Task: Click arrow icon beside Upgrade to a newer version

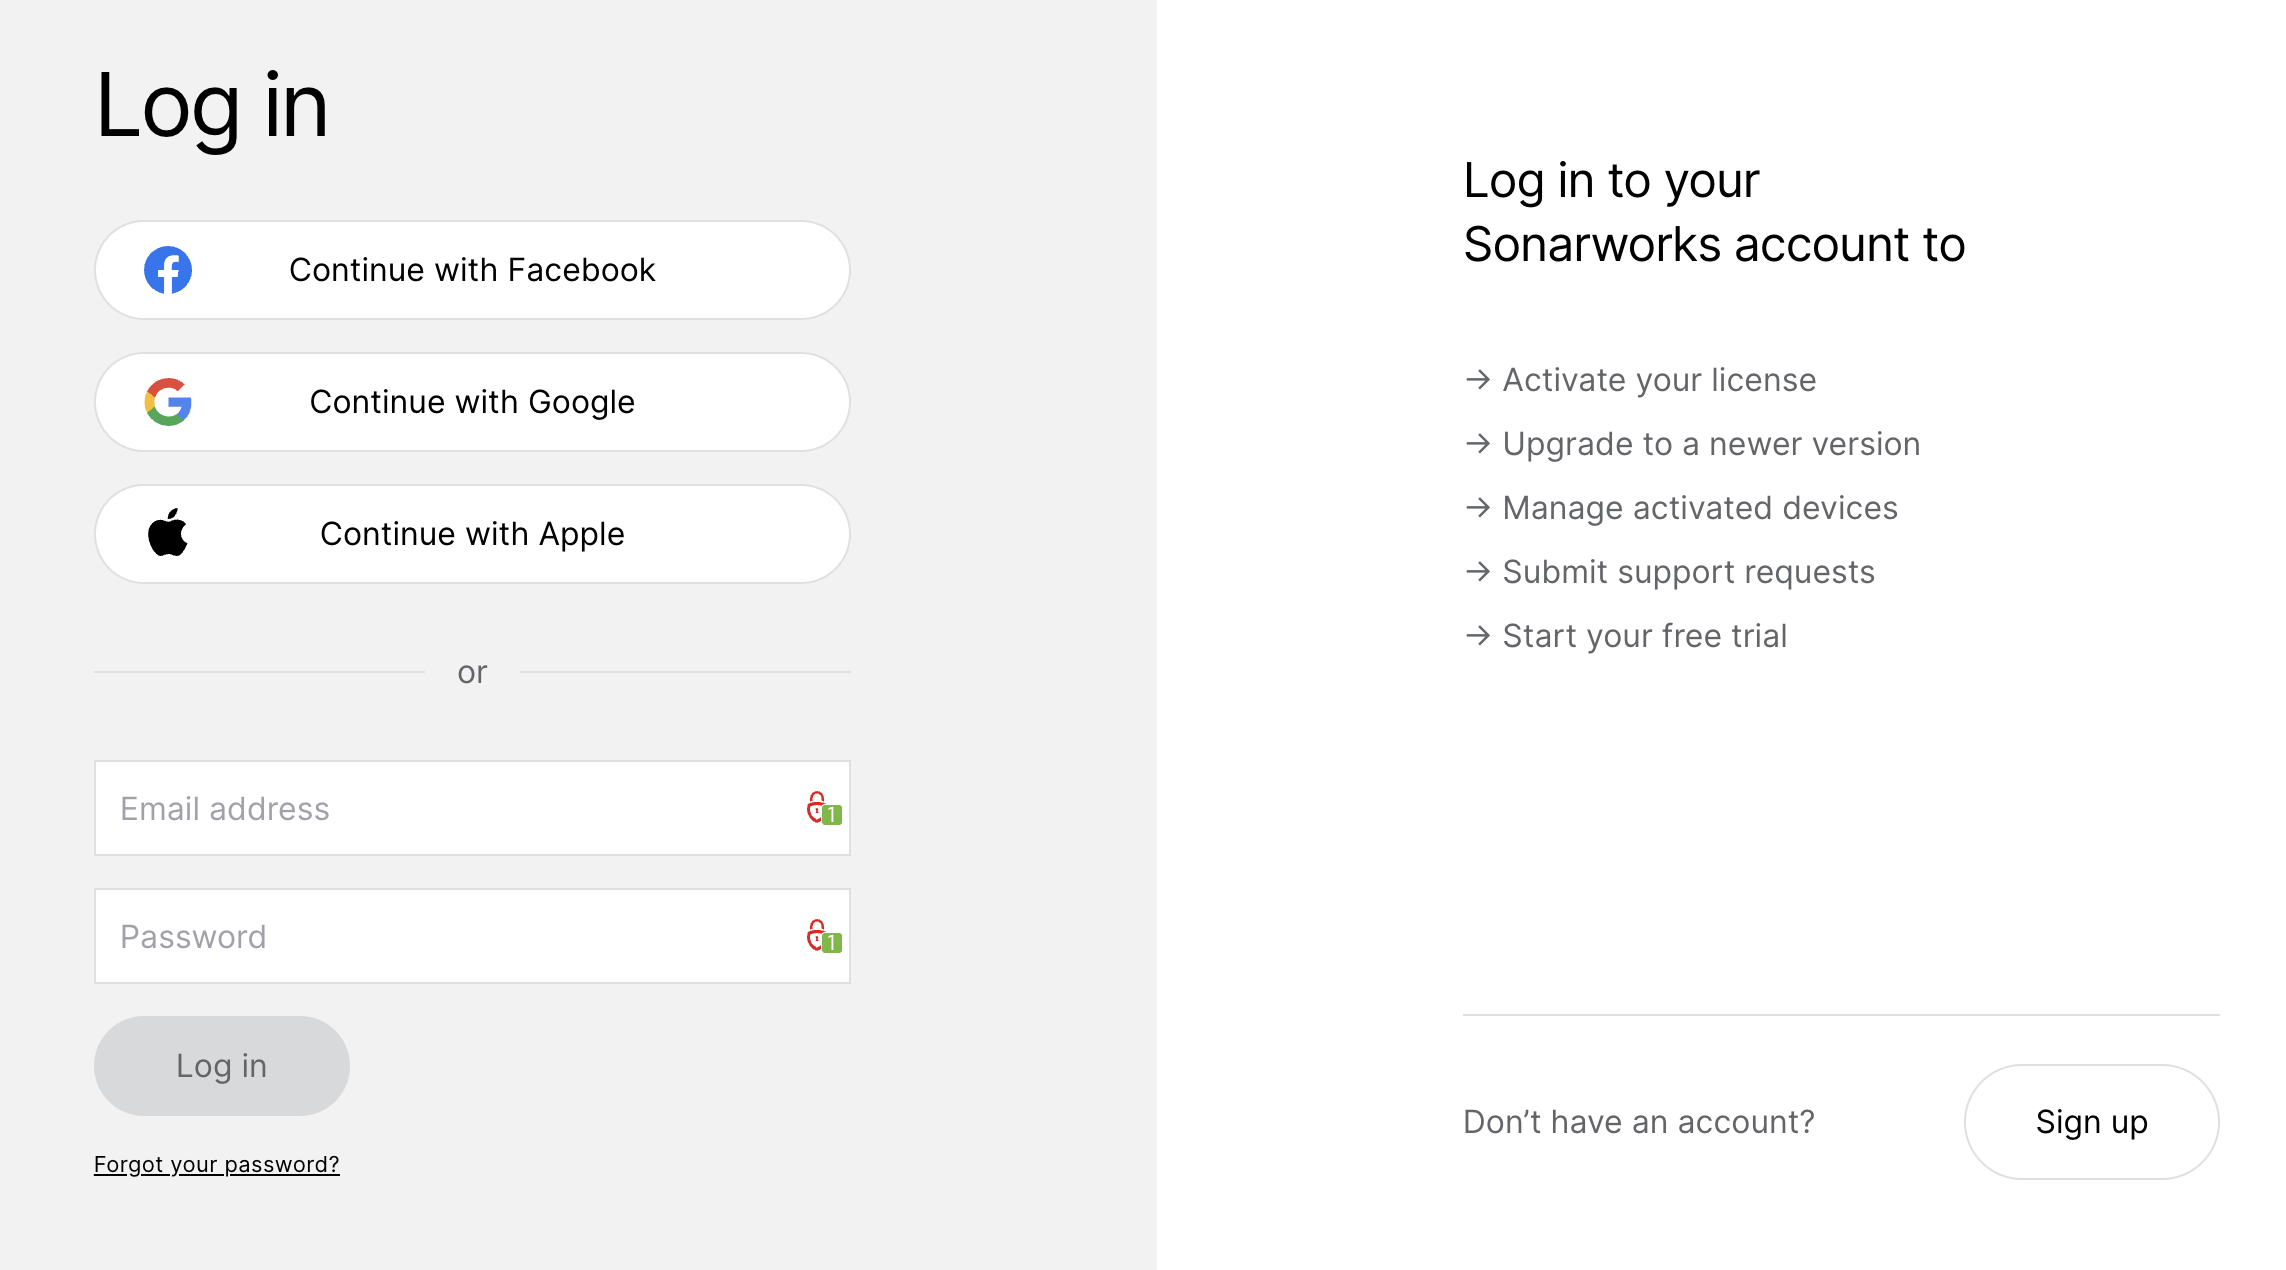Action: pyautogui.click(x=1478, y=444)
